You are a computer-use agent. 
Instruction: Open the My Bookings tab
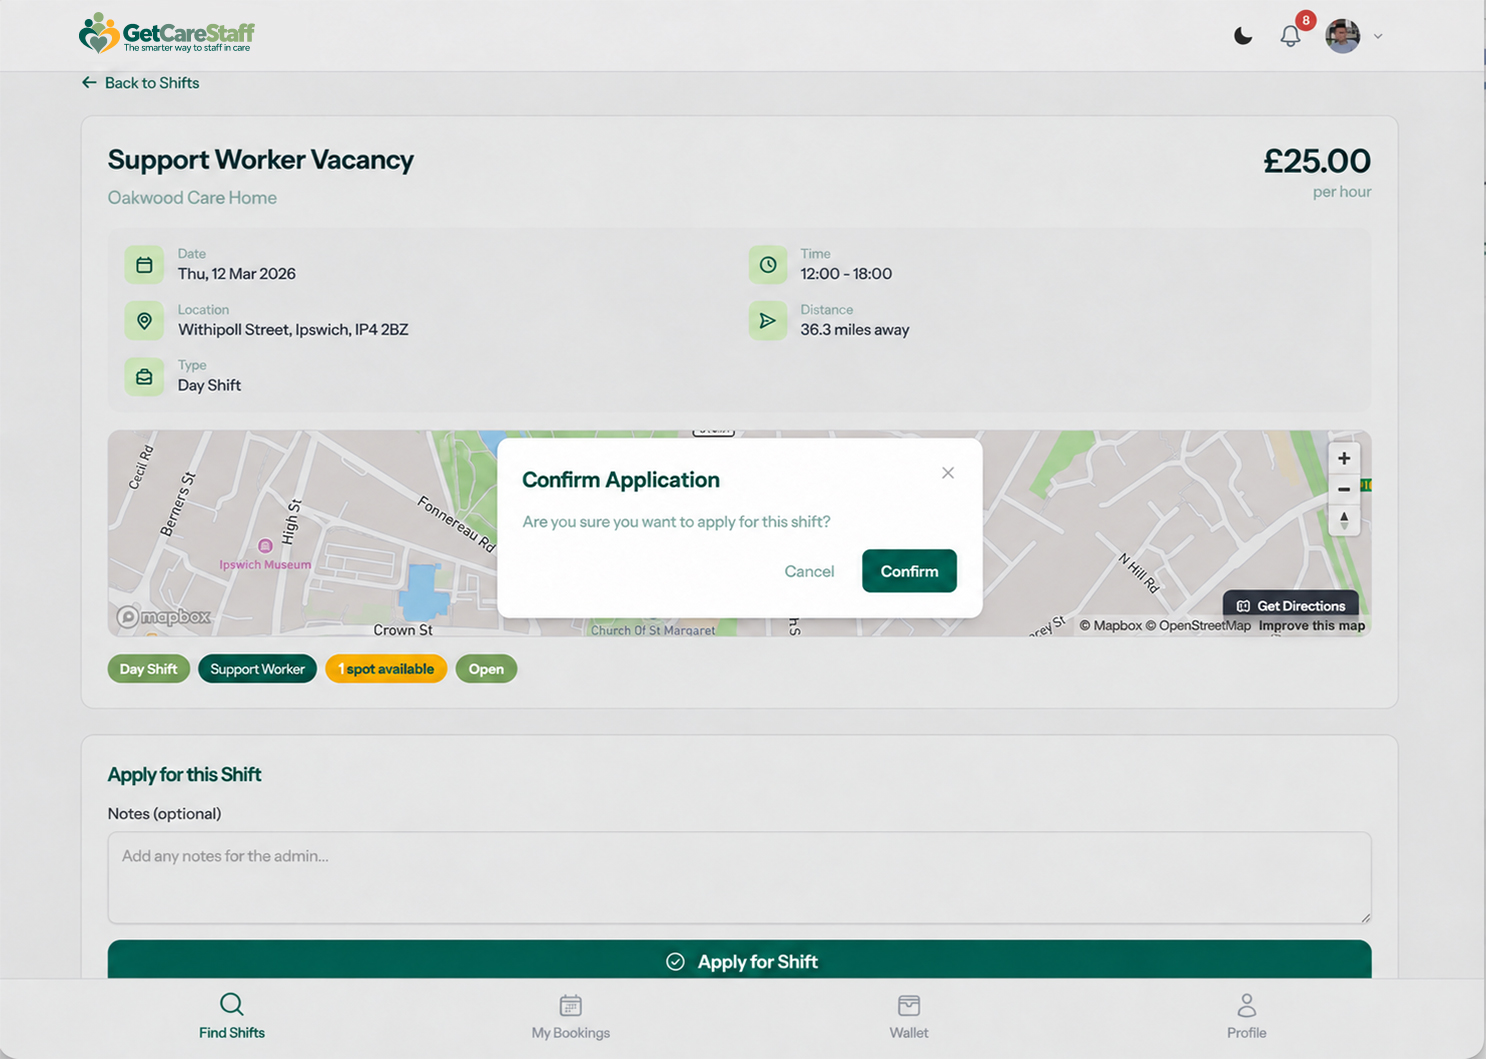[571, 1017]
